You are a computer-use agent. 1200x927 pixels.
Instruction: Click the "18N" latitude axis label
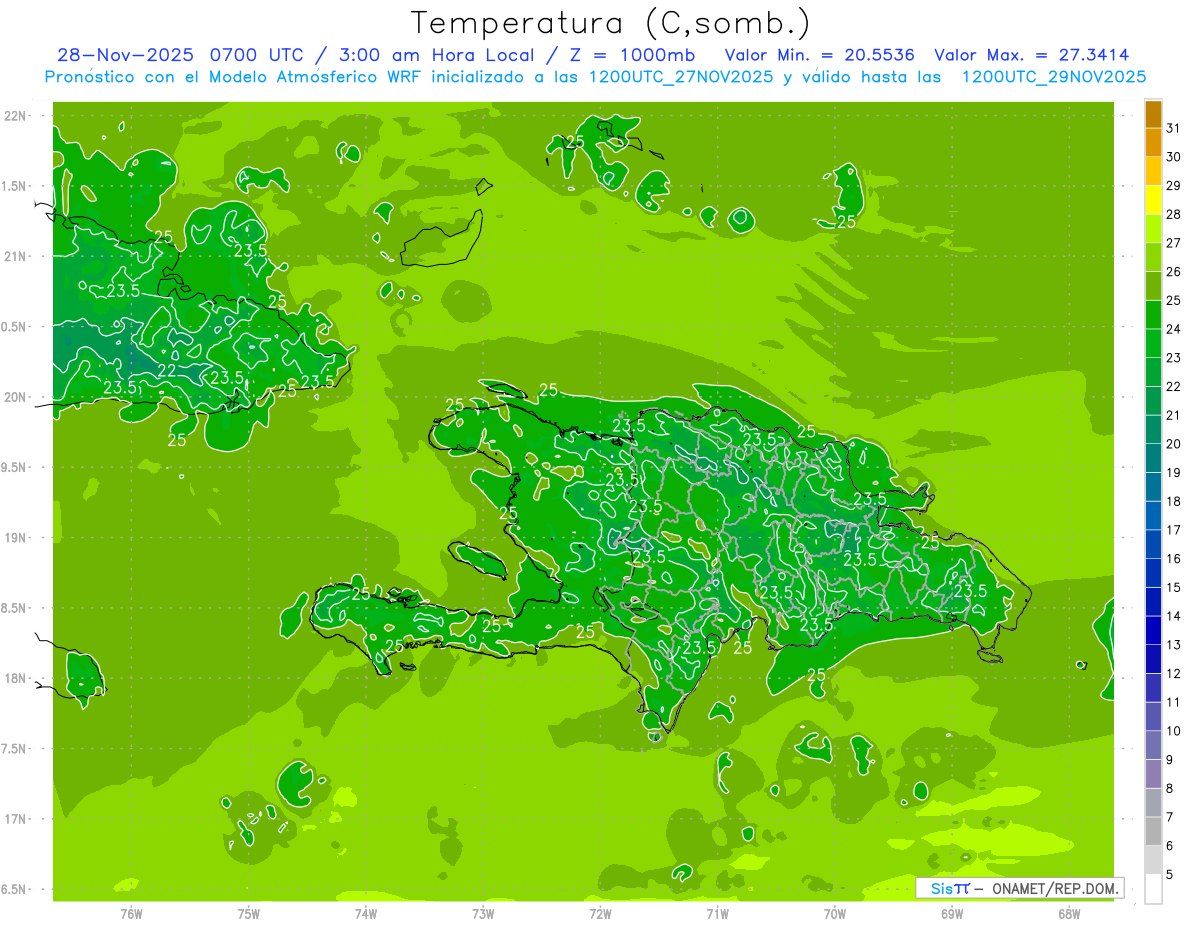pos(15,678)
